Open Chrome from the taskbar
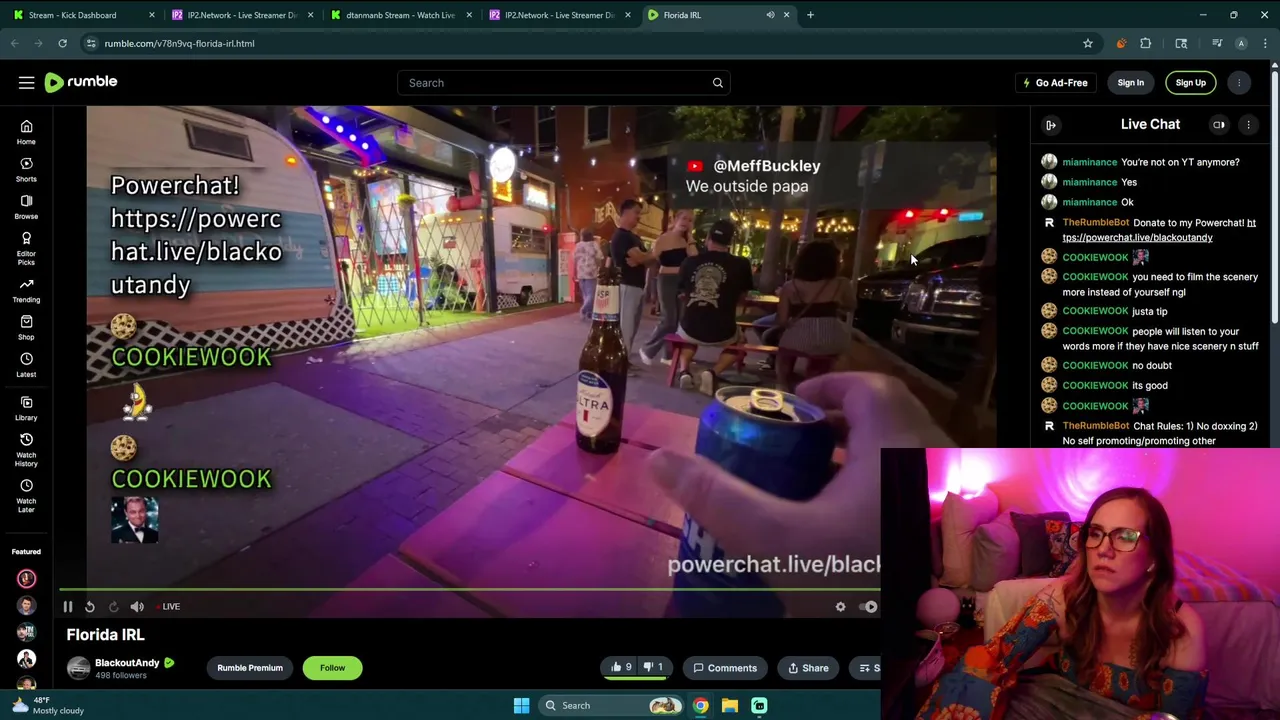 pos(701,705)
